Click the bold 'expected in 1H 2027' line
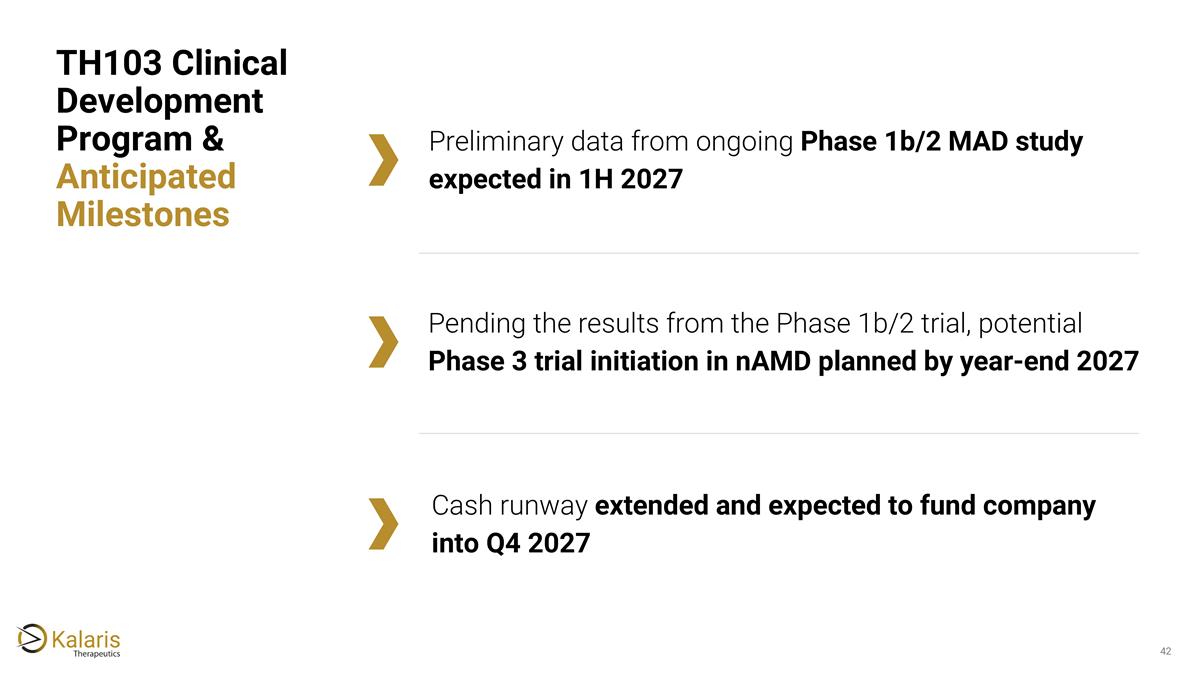Image resolution: width=1200 pixels, height=675 pixels. coord(555,180)
